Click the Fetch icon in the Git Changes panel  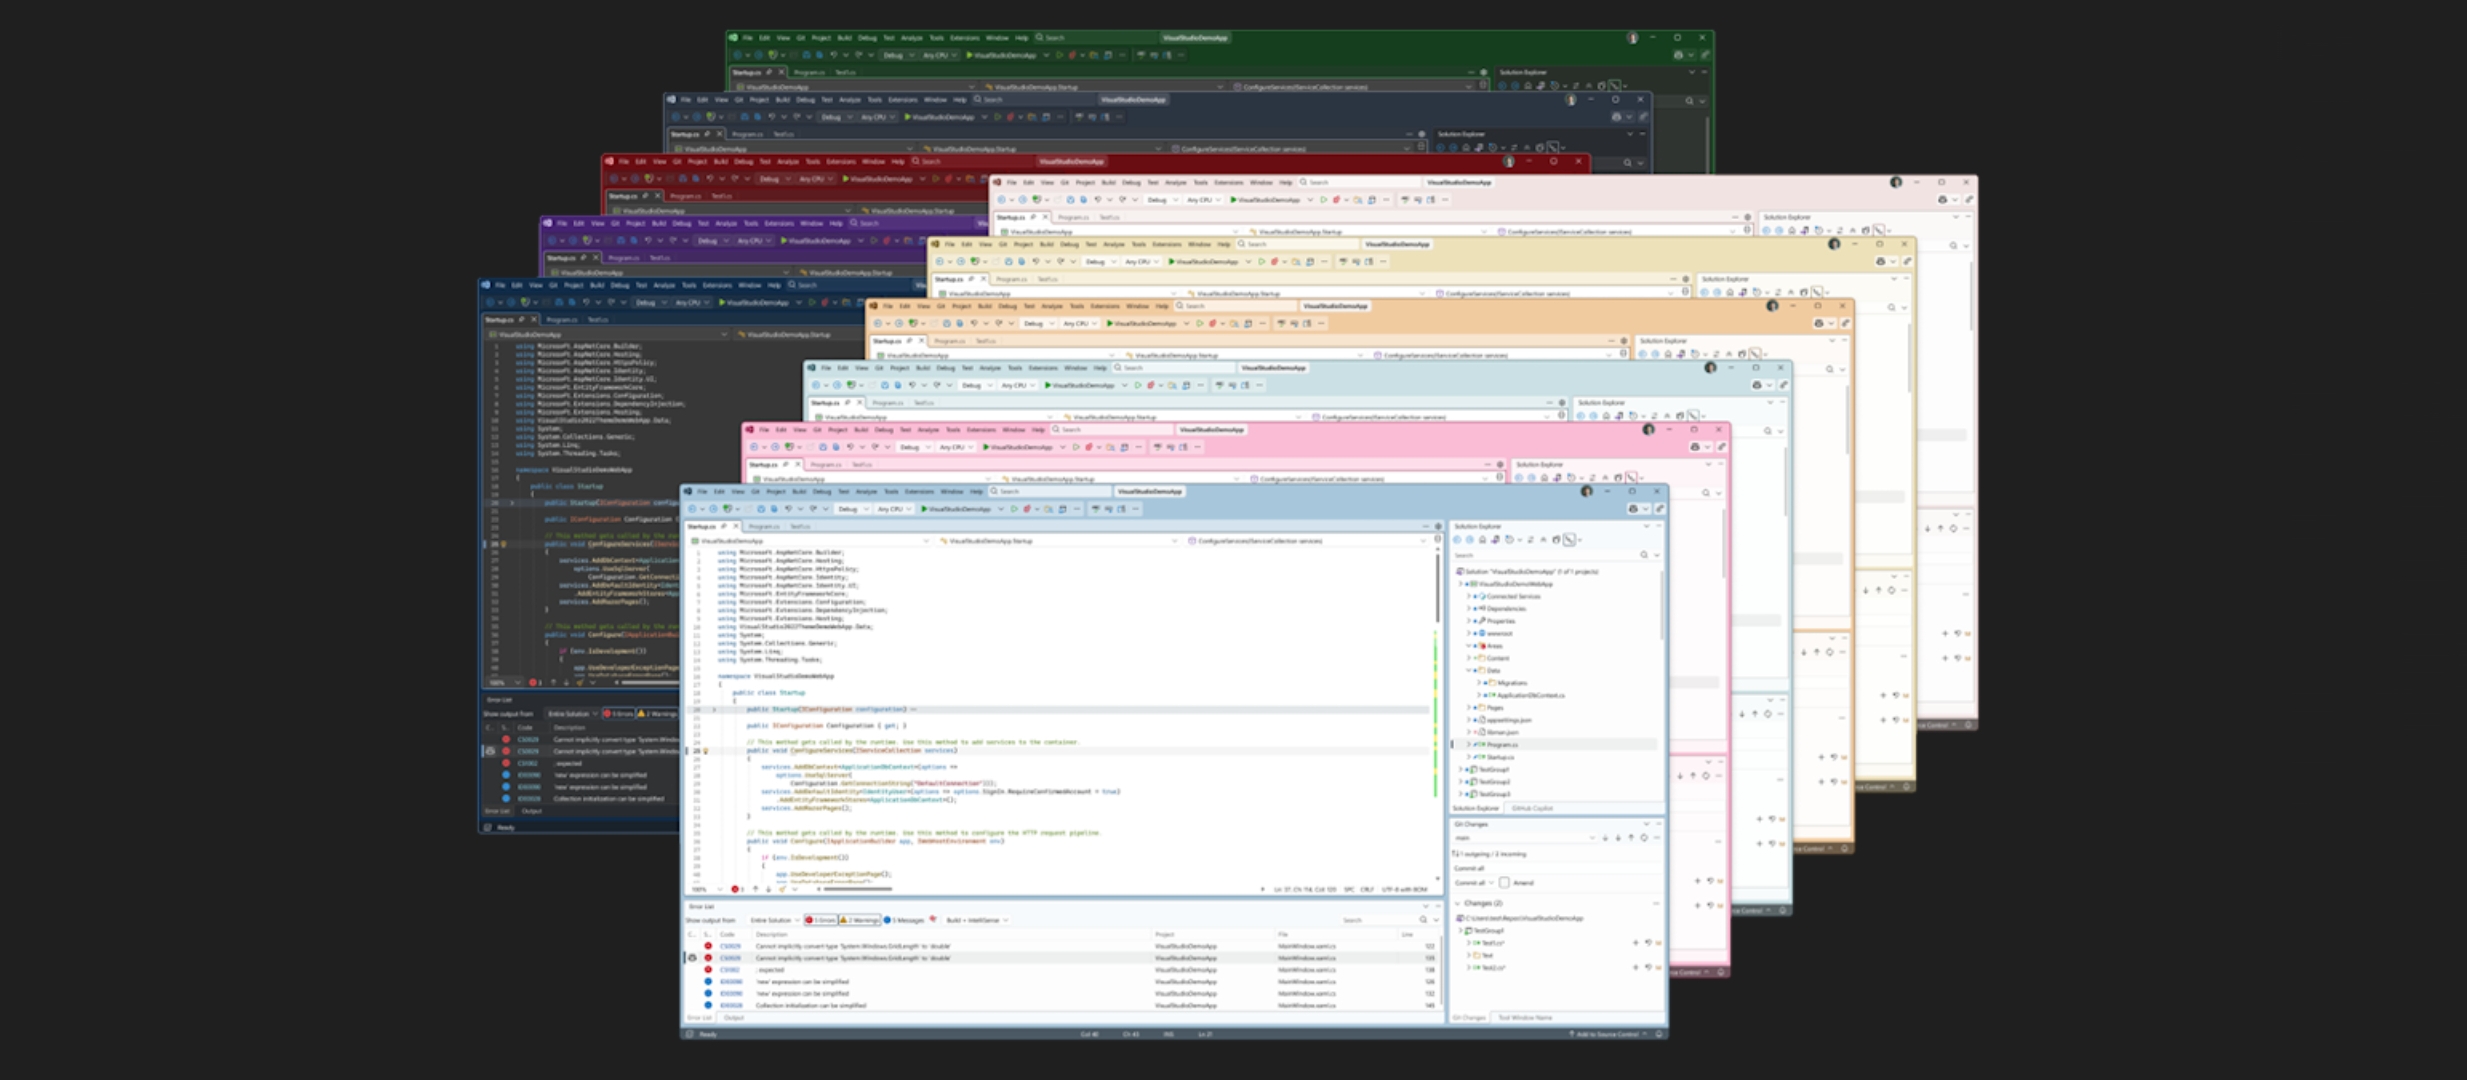(x=1606, y=838)
